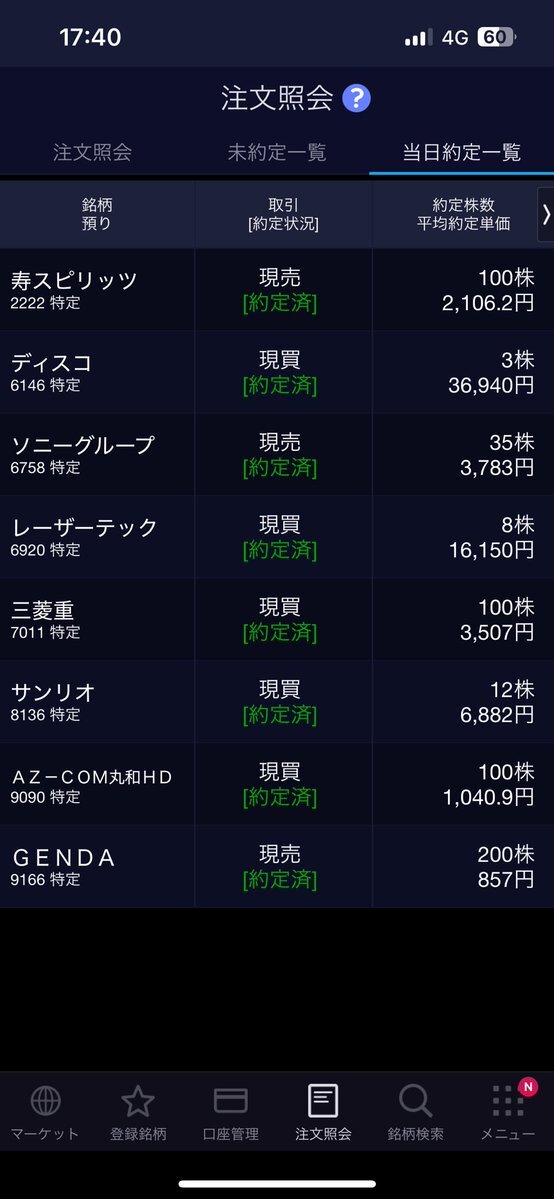Viewport: 554px width, 1199px height.
Task: Open ディスコ 6146 order row
Action: pos(277,372)
